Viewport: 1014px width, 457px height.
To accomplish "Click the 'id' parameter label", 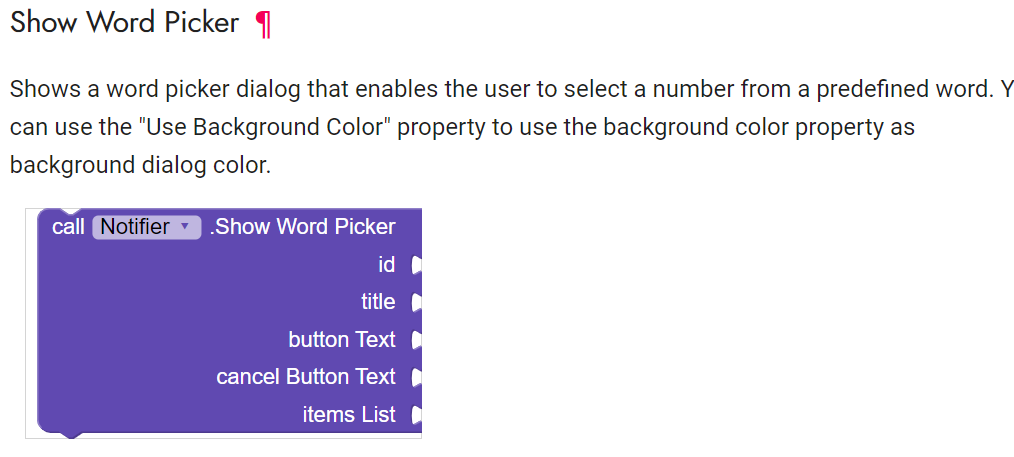I will [387, 265].
